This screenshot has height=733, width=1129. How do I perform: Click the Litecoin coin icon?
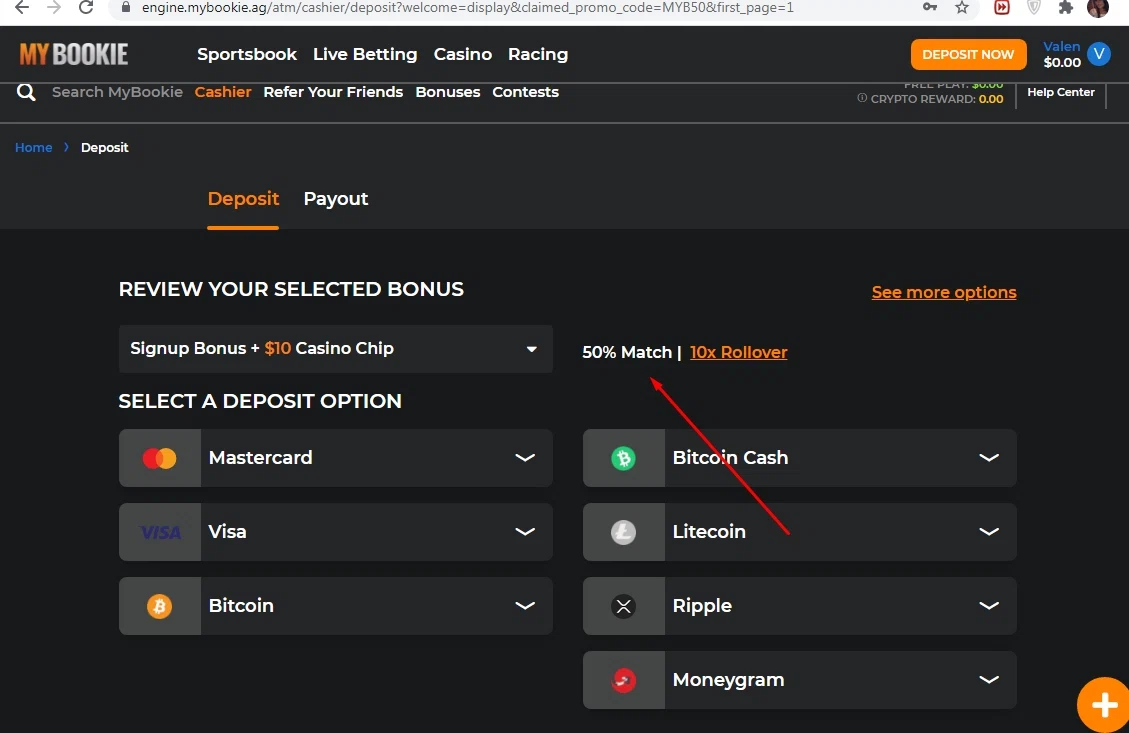tap(624, 532)
